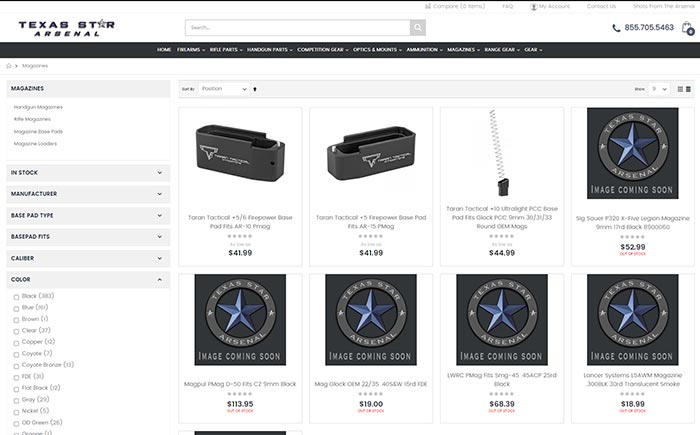700x435 pixels.
Task: Open the Handgun Parts menu
Action: click(x=270, y=50)
